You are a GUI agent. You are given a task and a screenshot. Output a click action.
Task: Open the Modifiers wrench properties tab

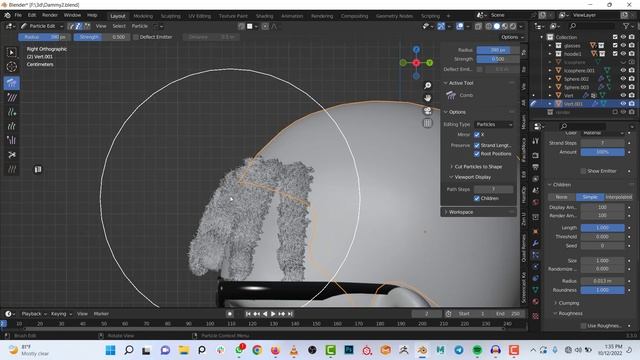coord(536,244)
